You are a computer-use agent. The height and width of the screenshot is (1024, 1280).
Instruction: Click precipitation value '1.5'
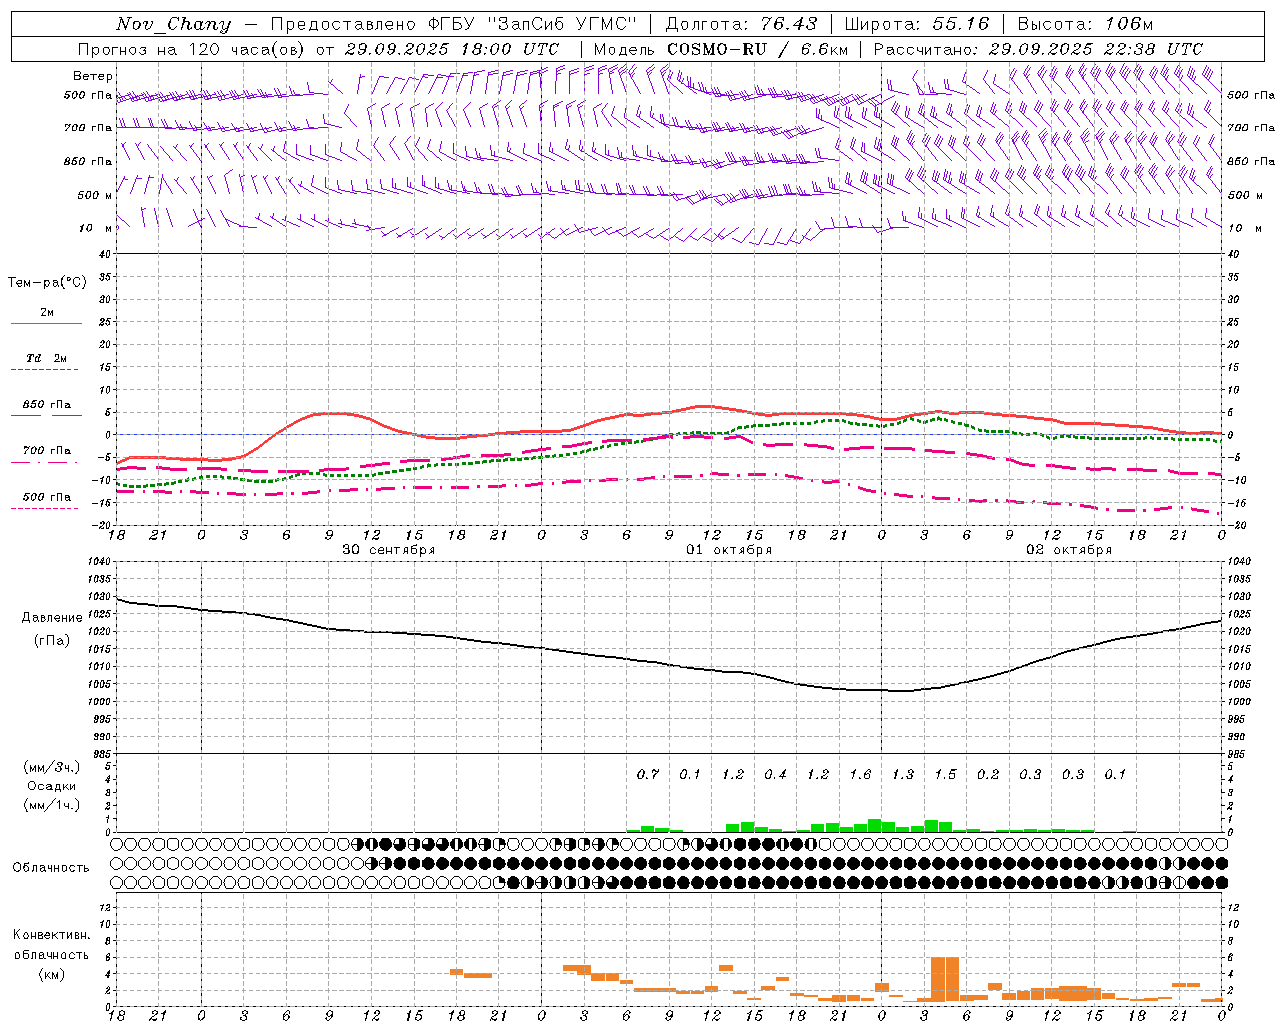945,775
